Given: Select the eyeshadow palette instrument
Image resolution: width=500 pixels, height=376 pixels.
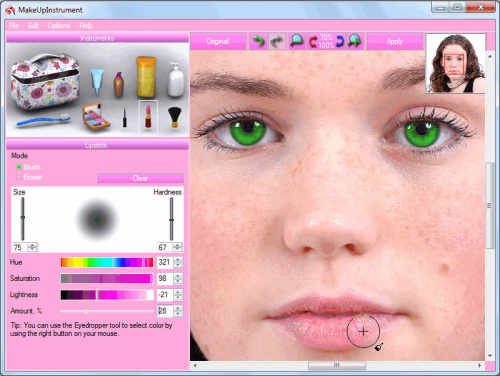Looking at the screenshot, I should tap(96, 117).
